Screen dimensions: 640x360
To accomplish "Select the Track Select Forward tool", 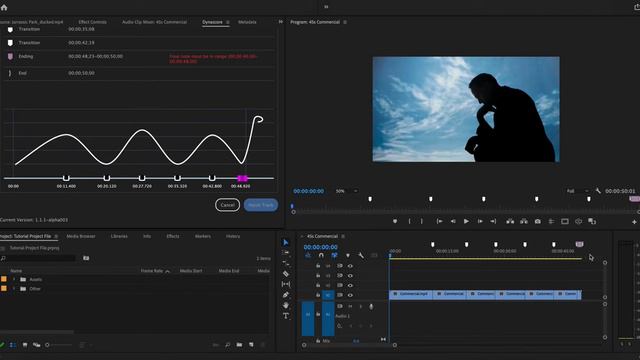I will point(286,253).
